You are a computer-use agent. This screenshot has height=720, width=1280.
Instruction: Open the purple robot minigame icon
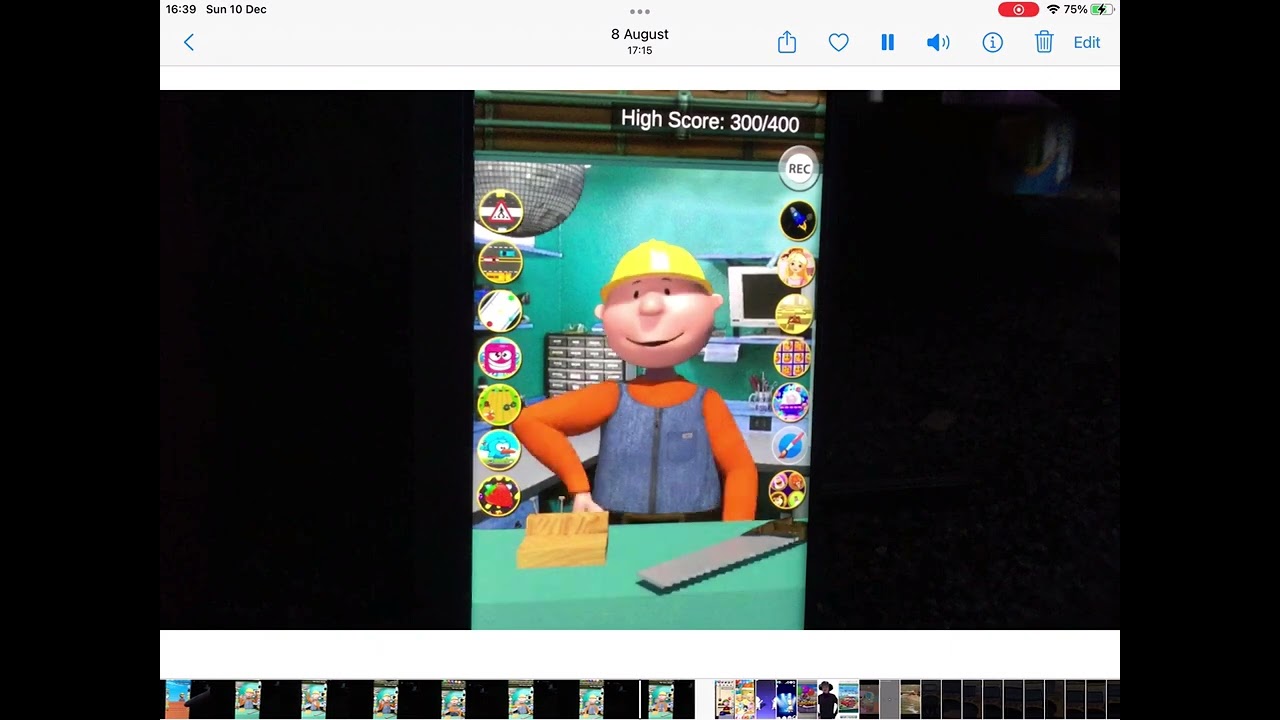[x=791, y=402]
